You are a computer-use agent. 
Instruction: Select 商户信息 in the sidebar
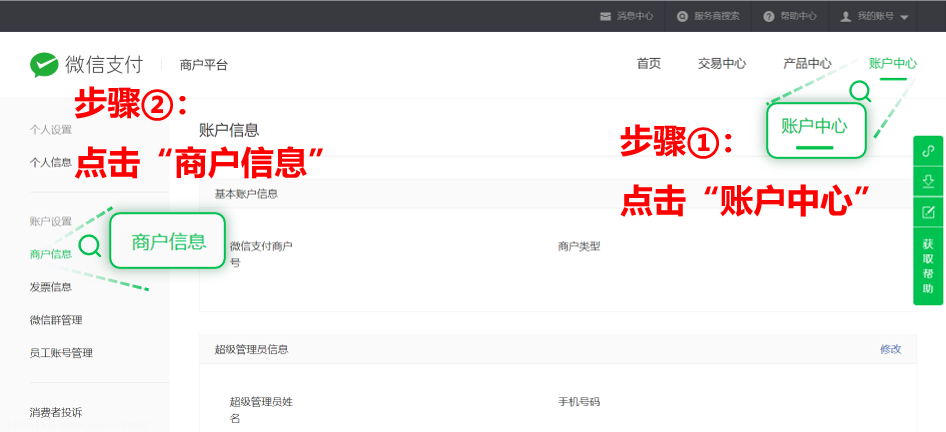tap(51, 255)
